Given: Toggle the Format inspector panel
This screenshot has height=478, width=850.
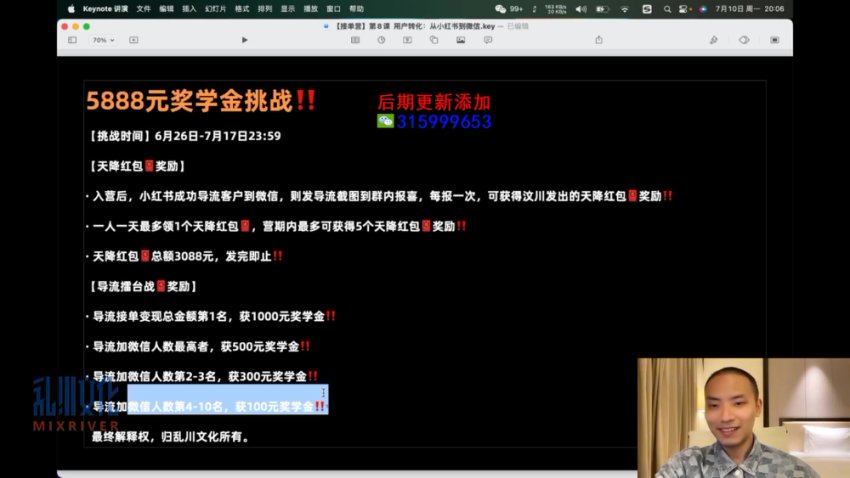Looking at the screenshot, I should pyautogui.click(x=713, y=40).
